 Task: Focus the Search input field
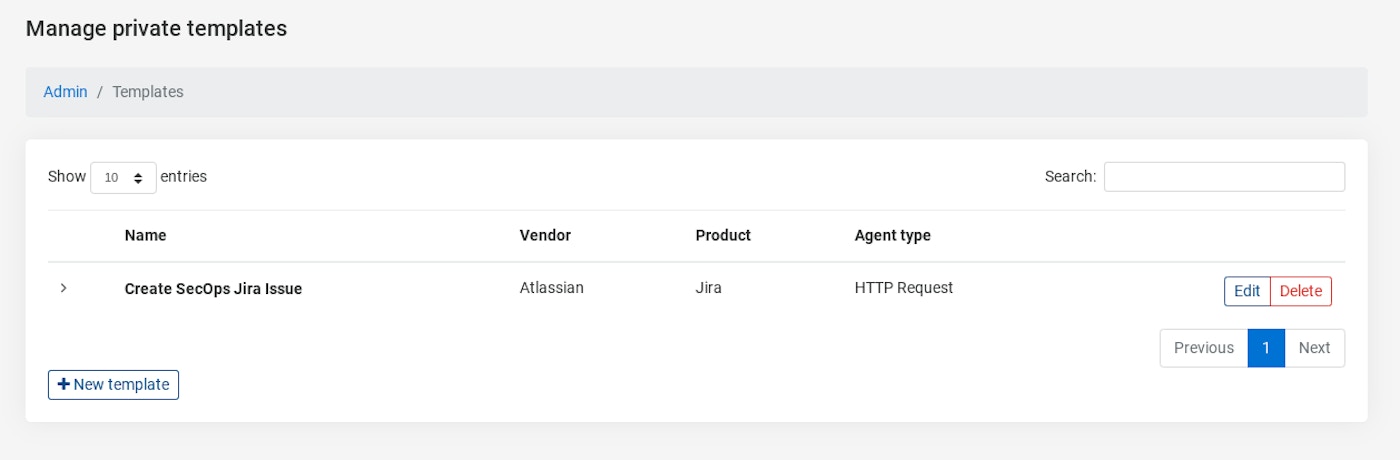(1224, 177)
